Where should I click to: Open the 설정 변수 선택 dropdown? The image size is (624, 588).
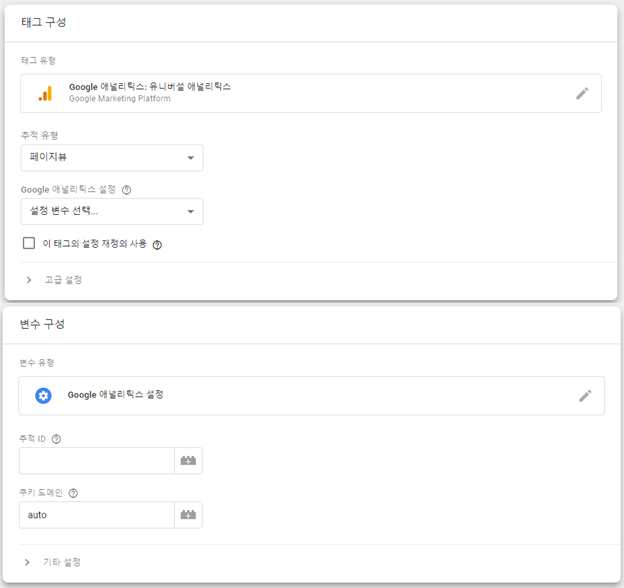point(112,211)
